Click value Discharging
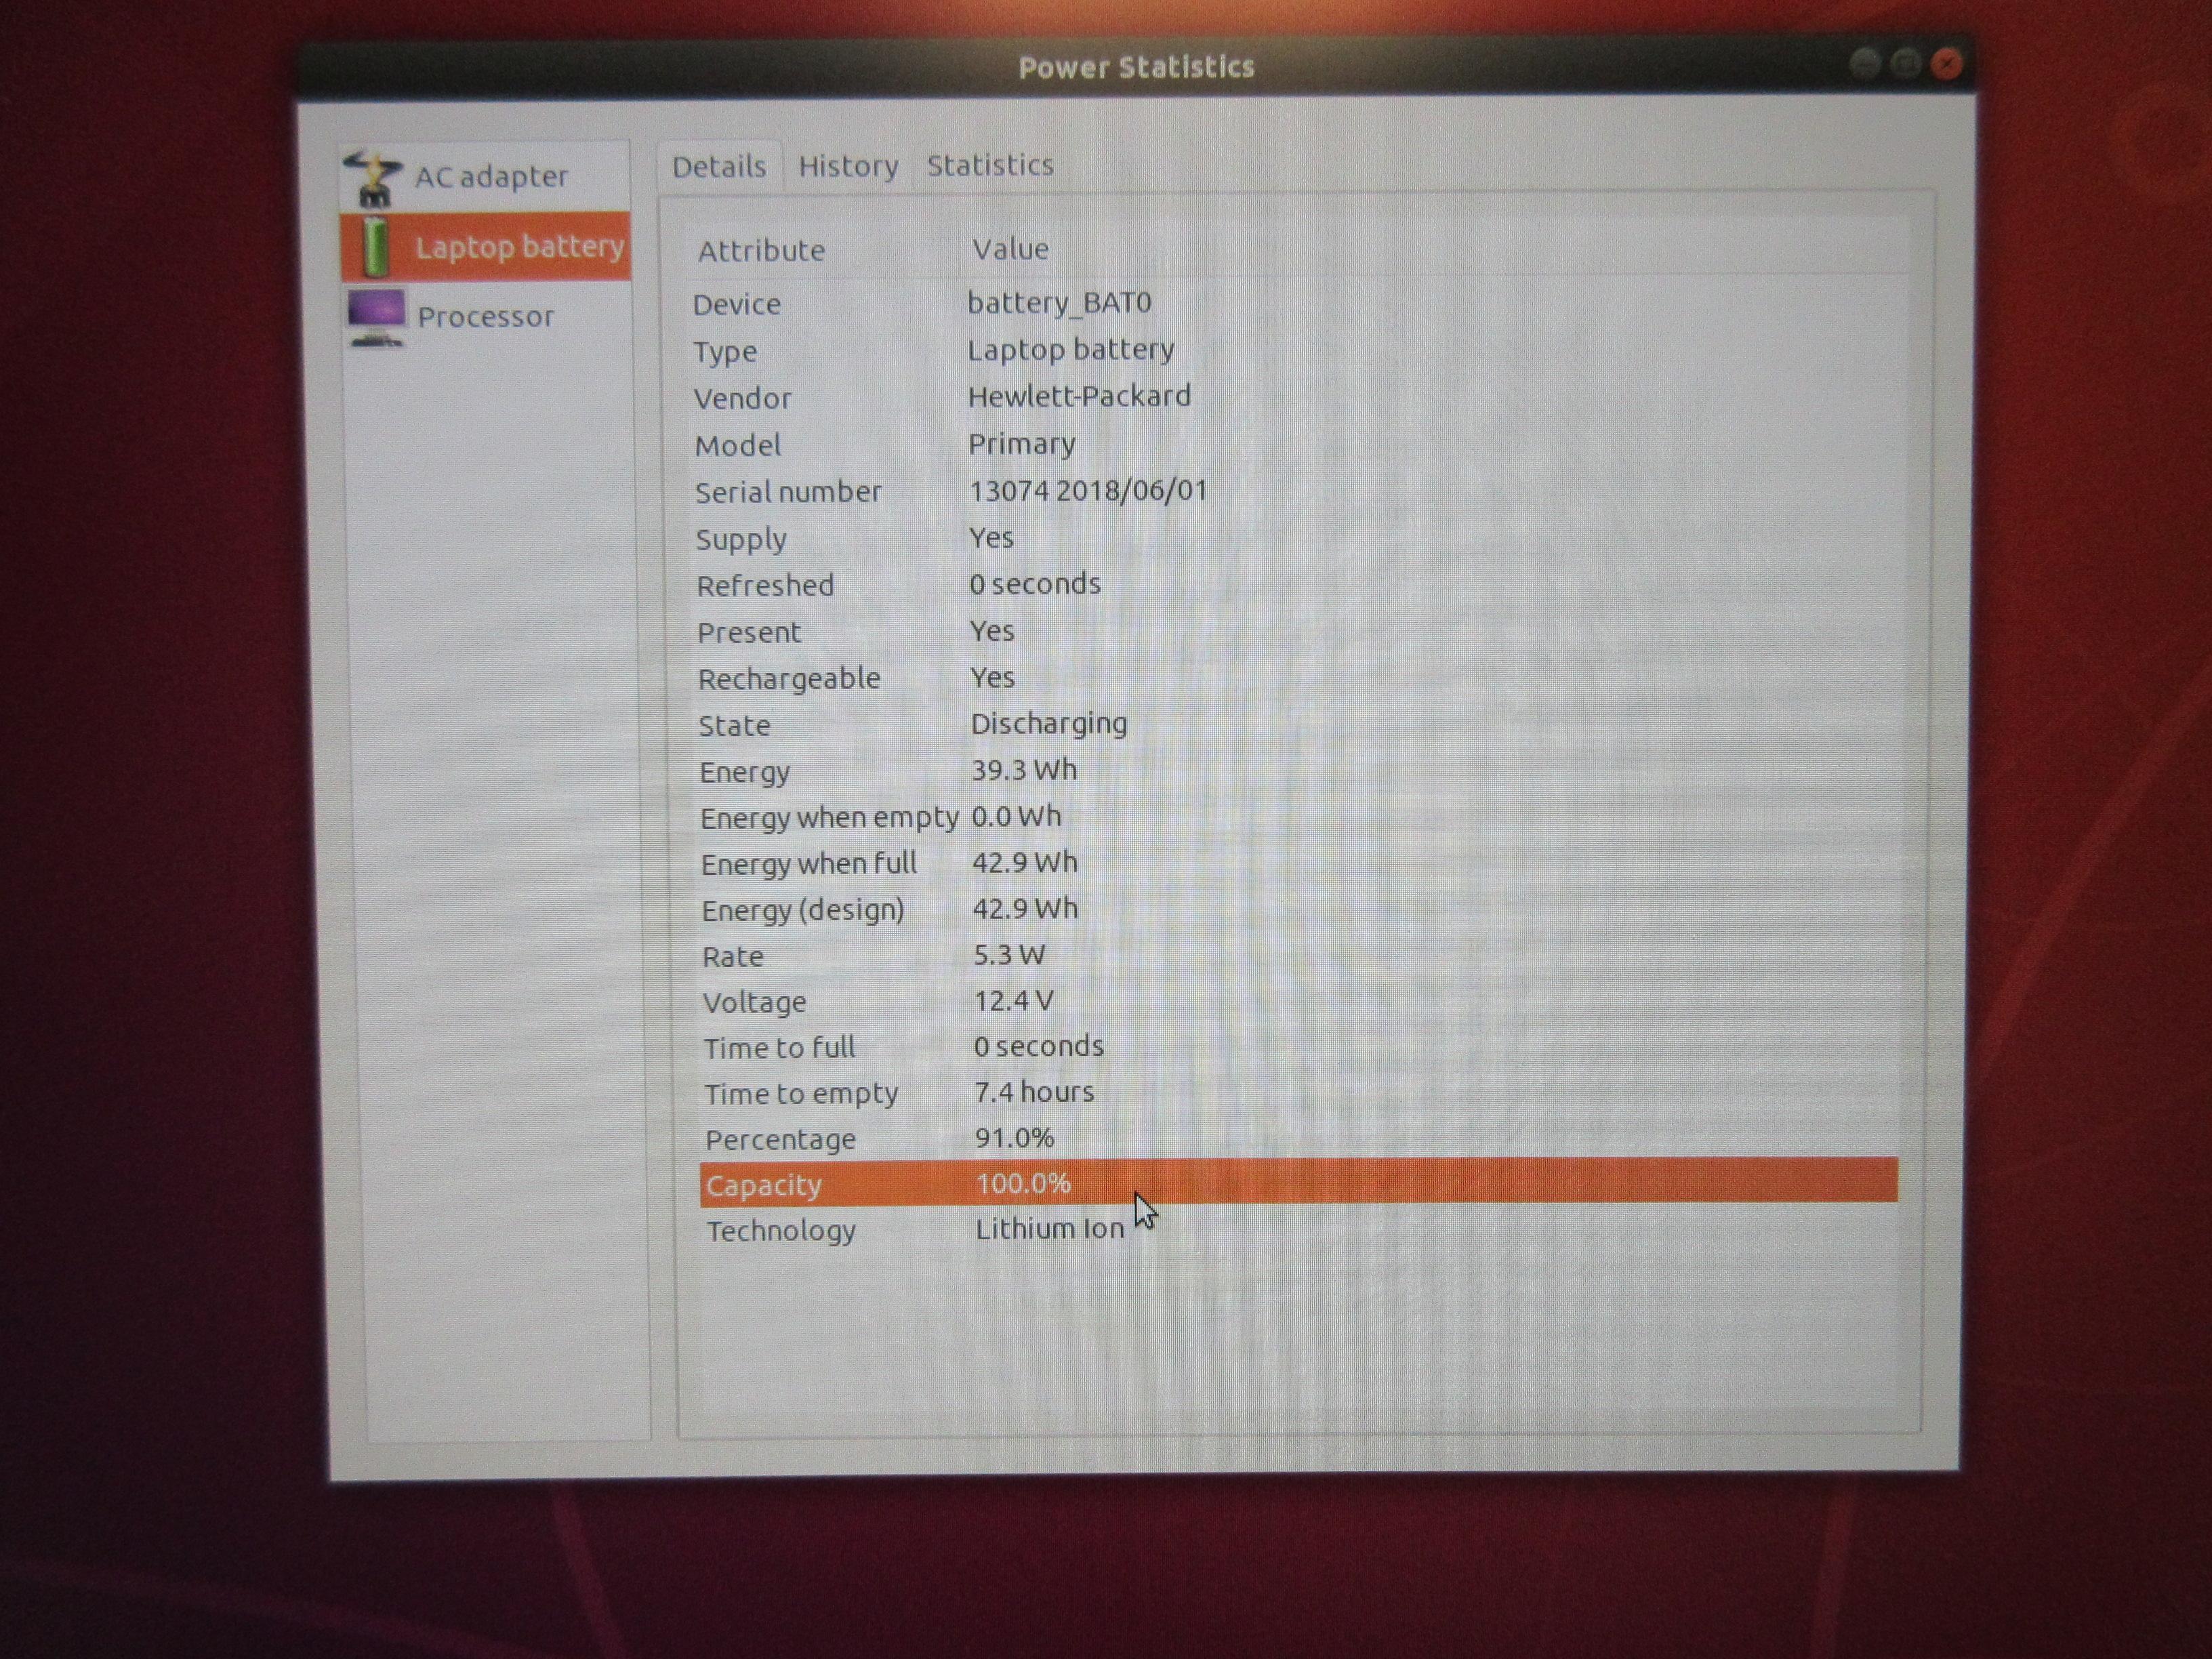Viewport: 2212px width, 1659px height. point(1049,724)
